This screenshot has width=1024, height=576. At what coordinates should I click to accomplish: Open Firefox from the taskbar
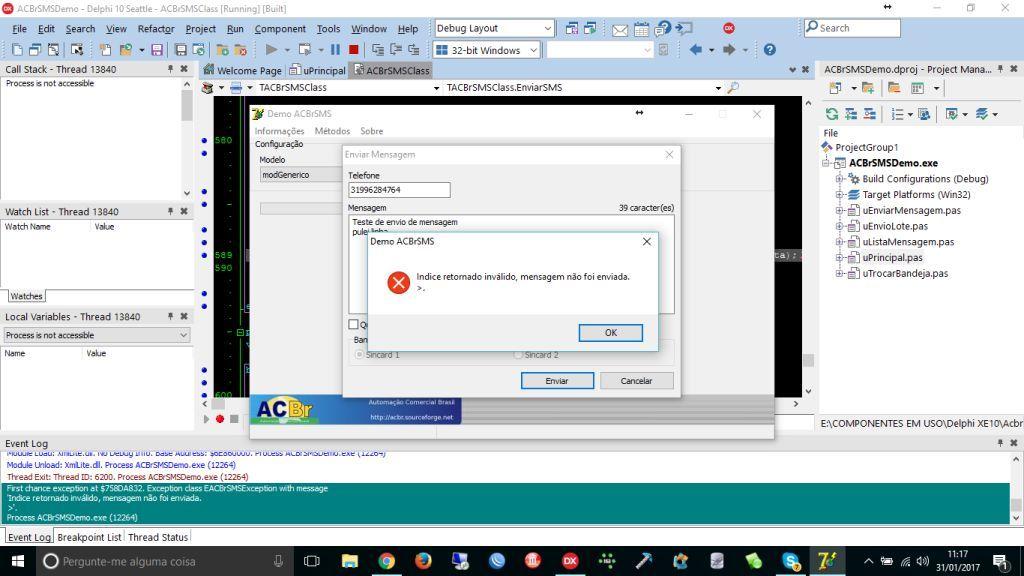point(423,561)
